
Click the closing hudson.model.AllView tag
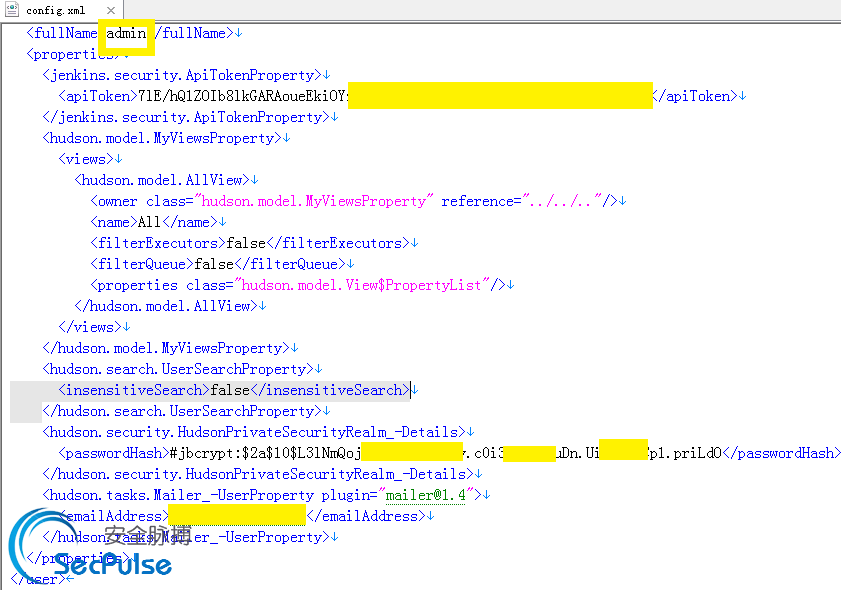(166, 306)
